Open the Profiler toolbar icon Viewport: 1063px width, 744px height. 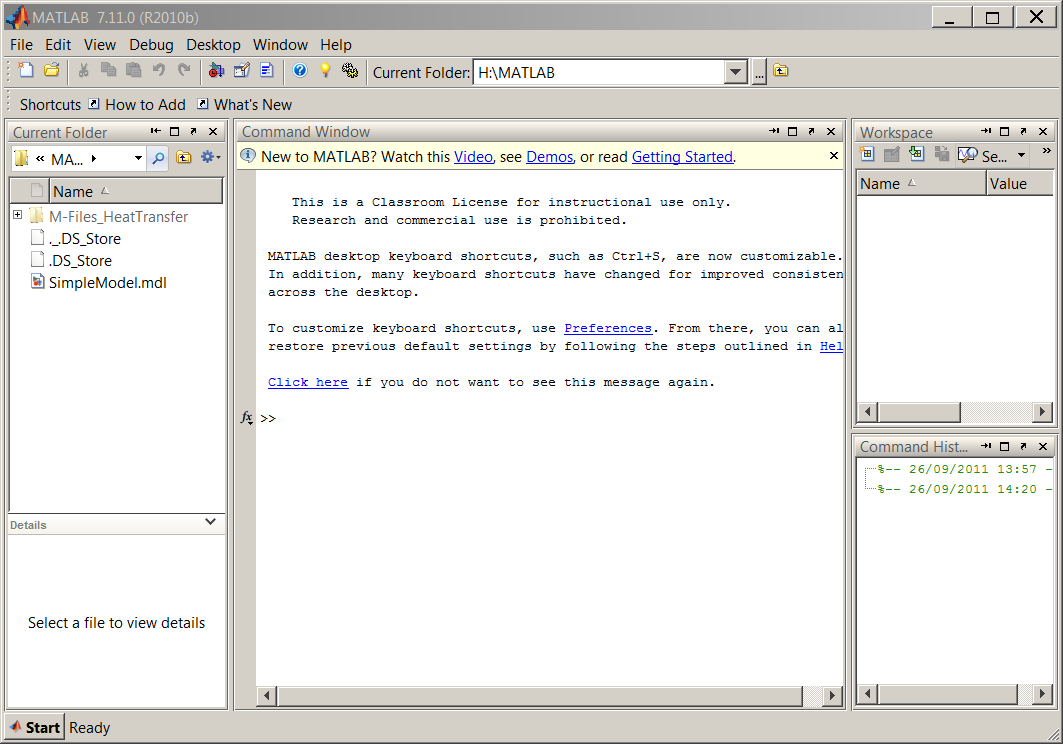267,71
